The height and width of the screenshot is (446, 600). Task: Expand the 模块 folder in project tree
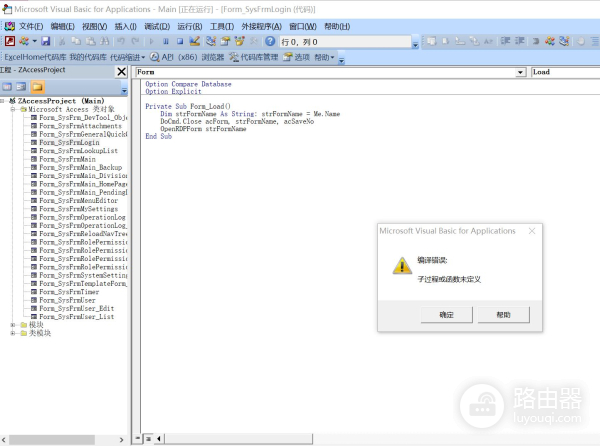13,324
